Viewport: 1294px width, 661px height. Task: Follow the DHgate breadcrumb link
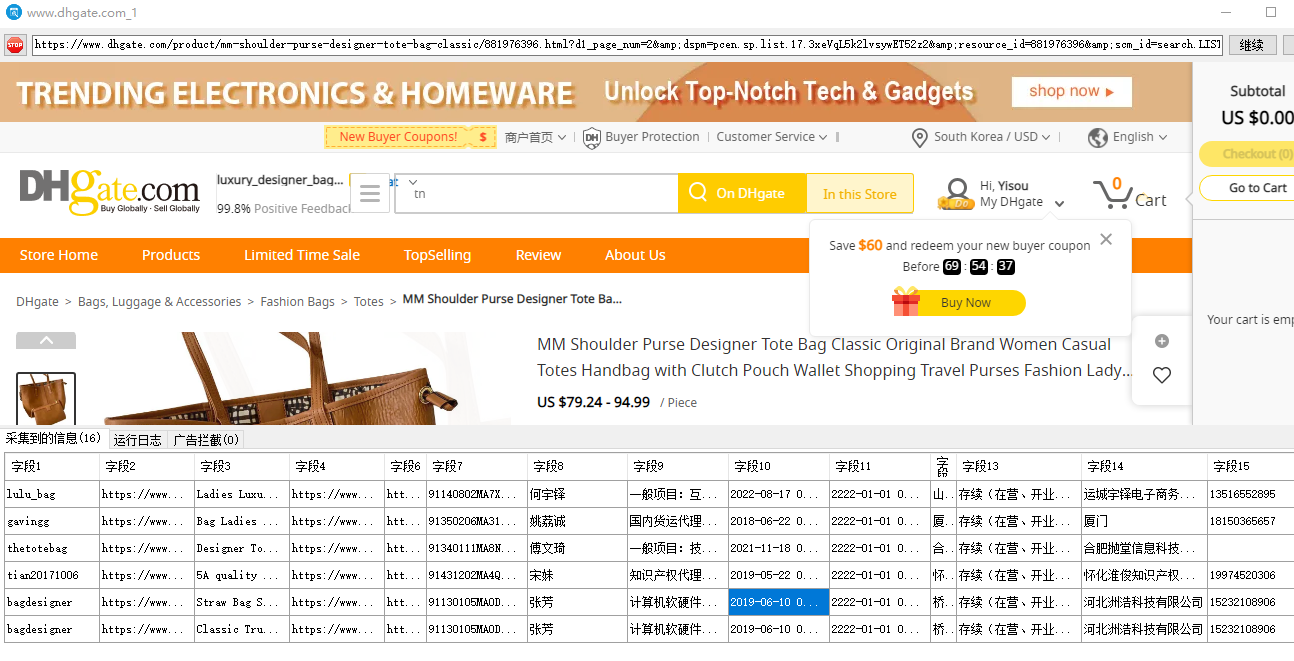point(37,302)
